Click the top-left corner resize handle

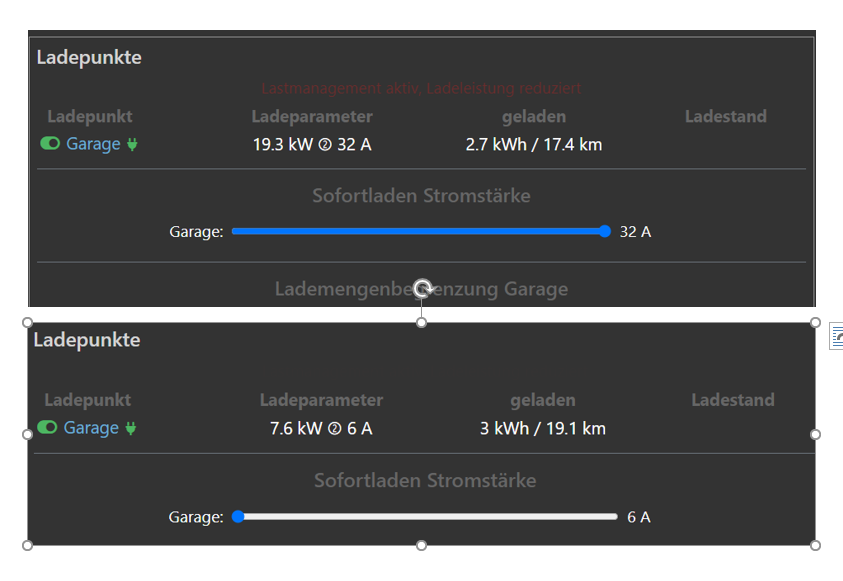point(28,322)
